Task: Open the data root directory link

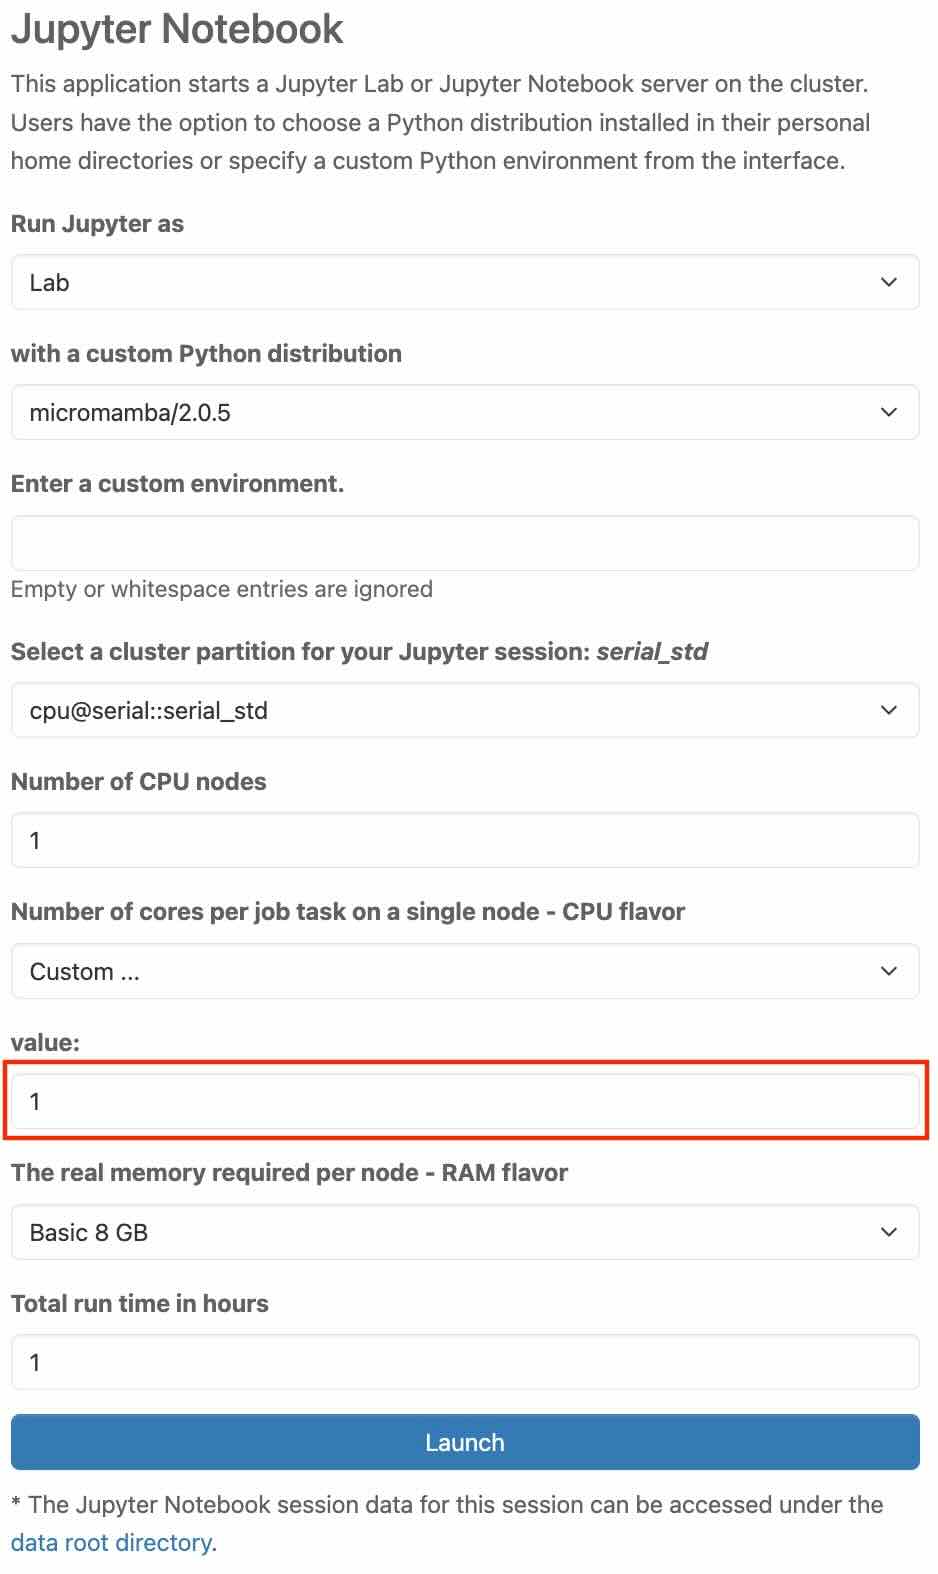Action: [x=112, y=1543]
